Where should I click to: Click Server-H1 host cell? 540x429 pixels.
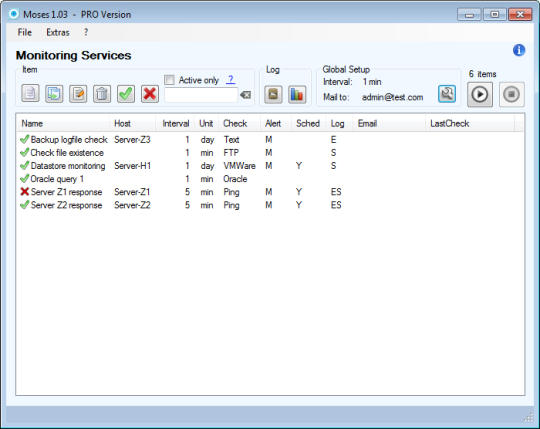pyautogui.click(x=133, y=166)
